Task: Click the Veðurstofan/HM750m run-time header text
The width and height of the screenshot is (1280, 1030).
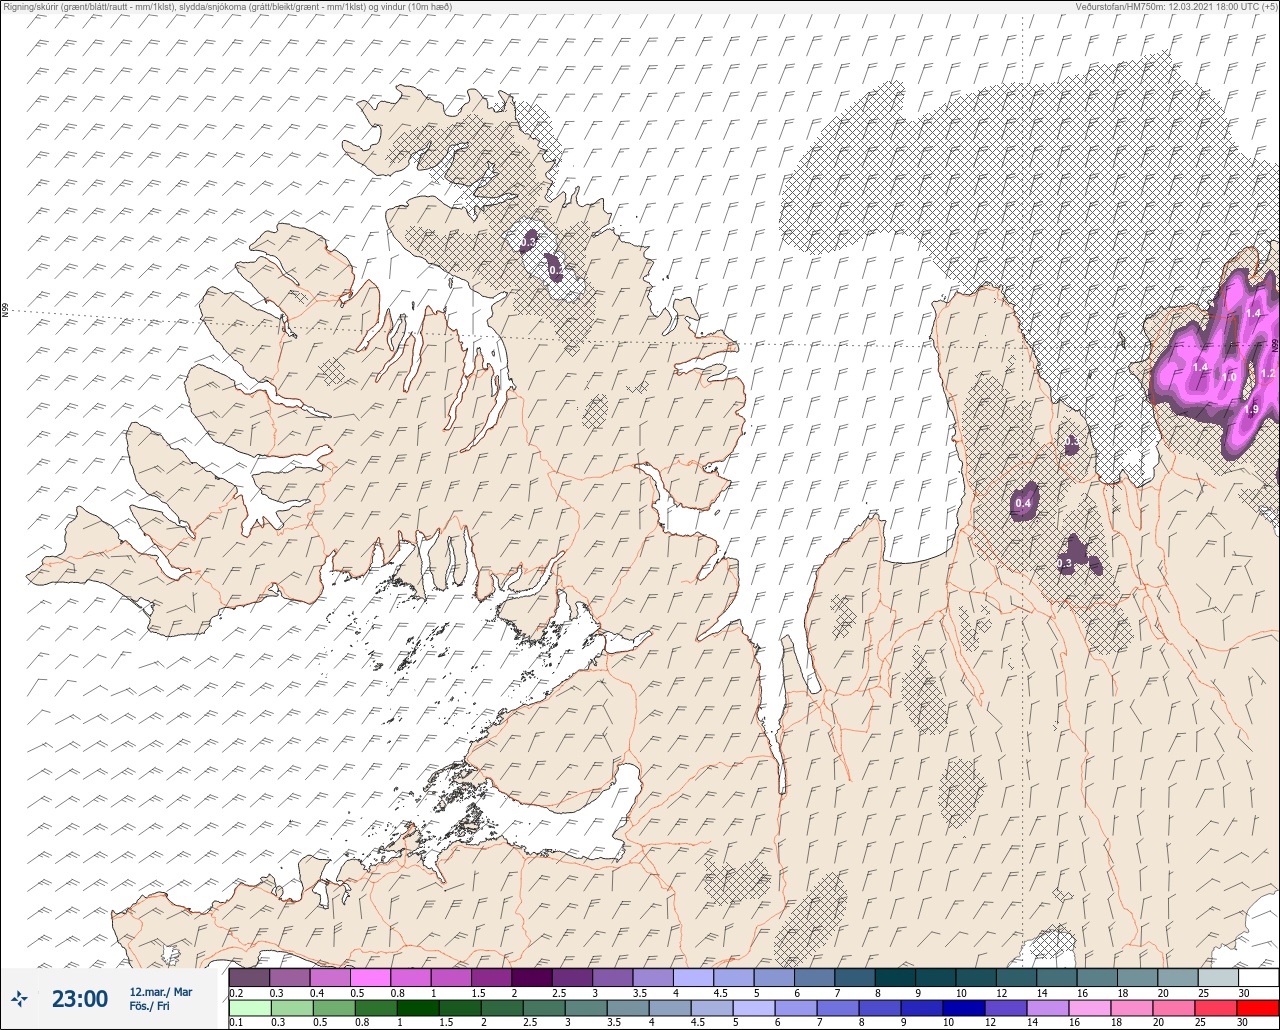Action: [x=1177, y=7]
